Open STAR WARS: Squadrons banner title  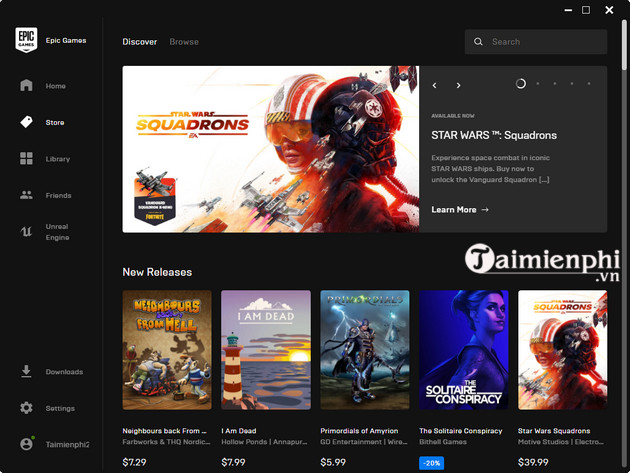494,135
